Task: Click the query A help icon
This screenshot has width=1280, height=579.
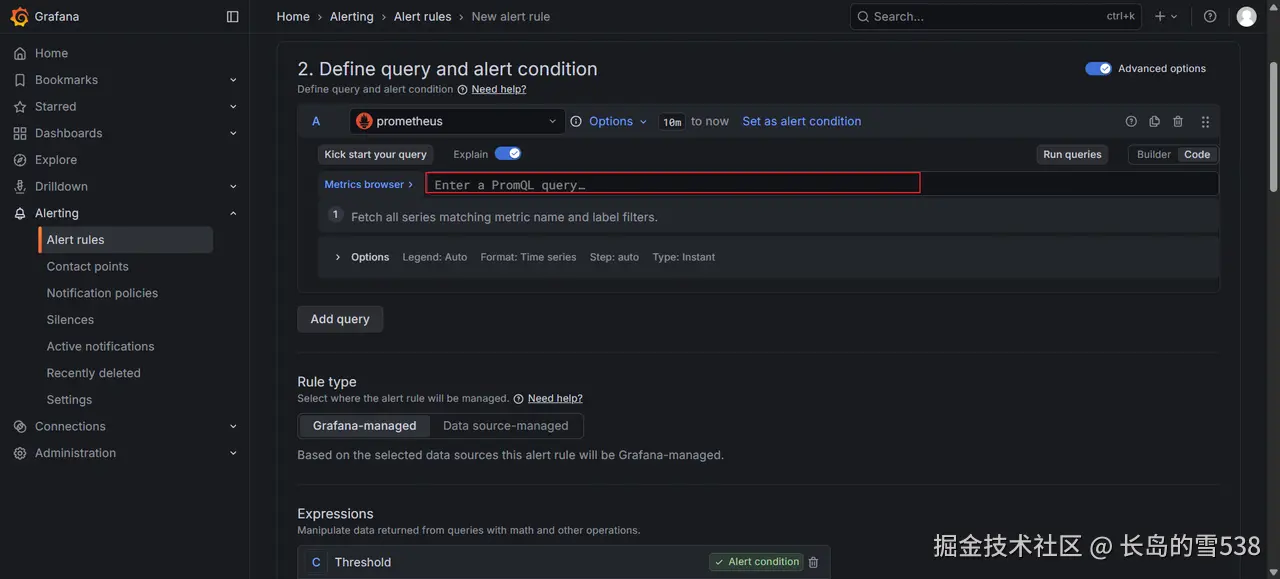Action: pos(1131,121)
